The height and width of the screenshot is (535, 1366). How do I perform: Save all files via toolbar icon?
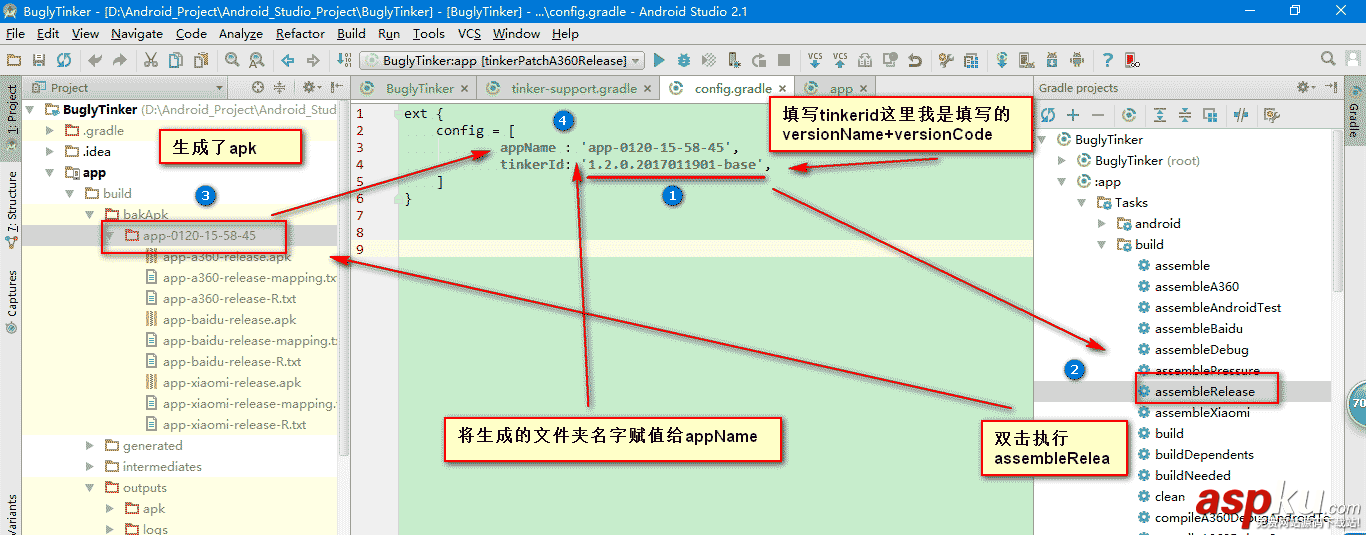(x=39, y=61)
